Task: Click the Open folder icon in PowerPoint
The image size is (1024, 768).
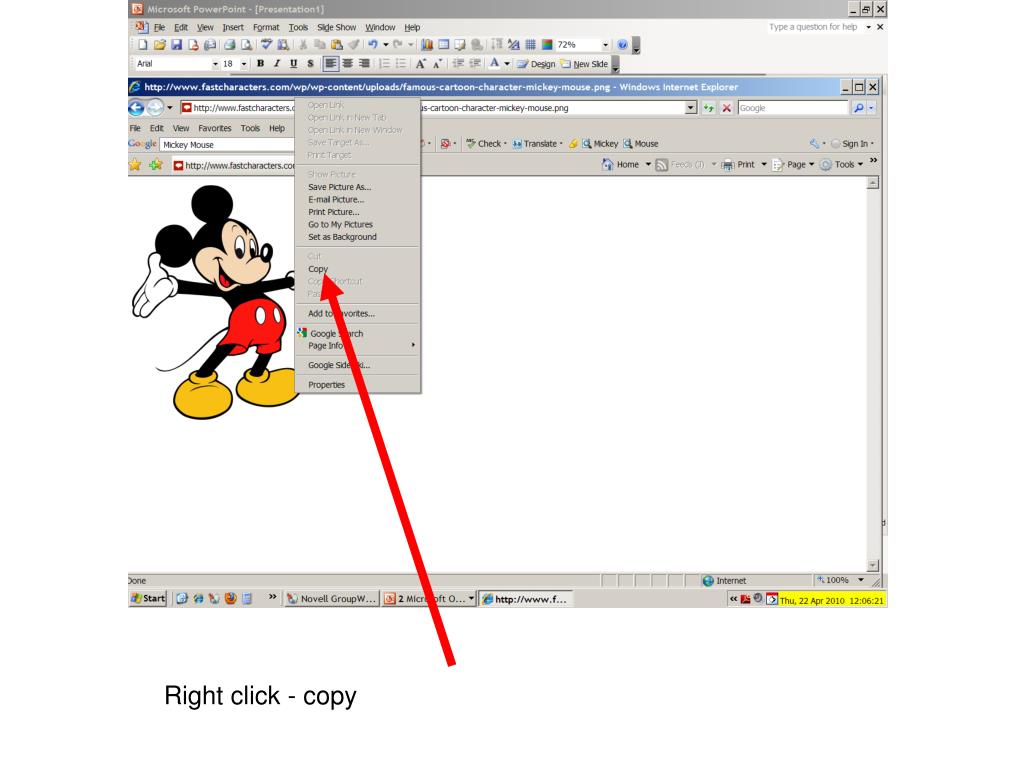Action: pyautogui.click(x=160, y=44)
